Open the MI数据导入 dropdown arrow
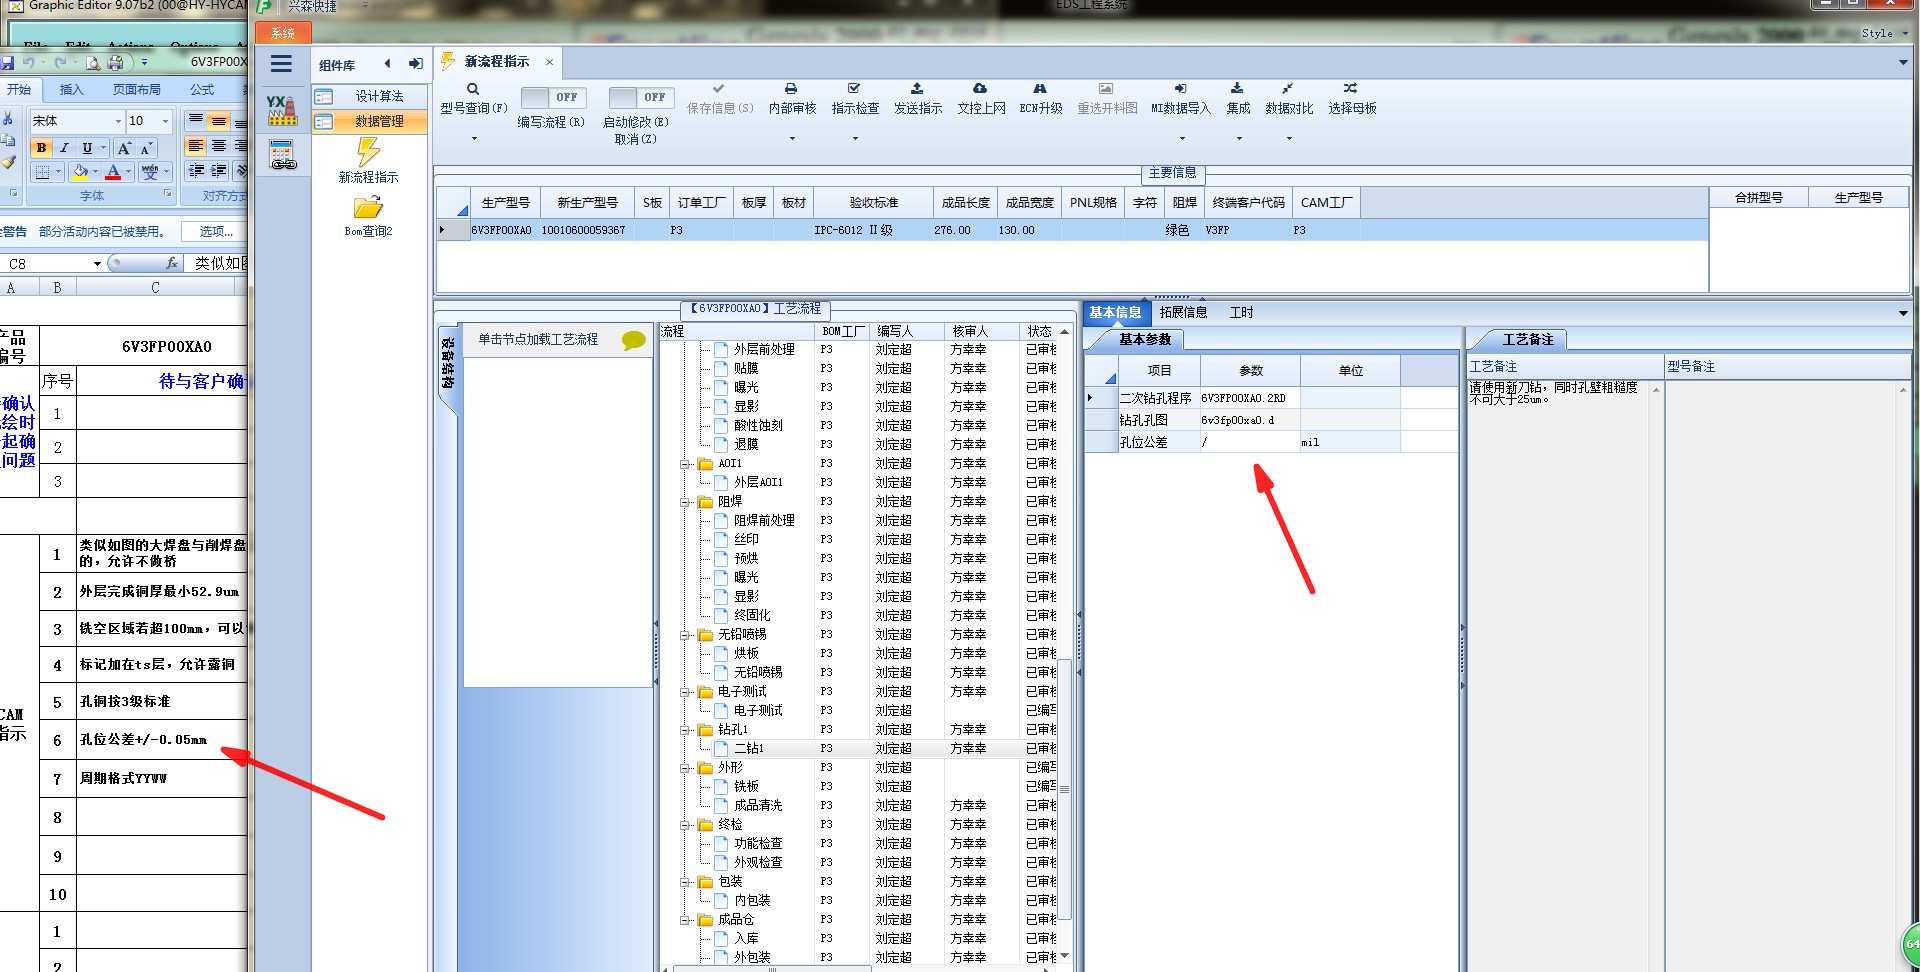The height and width of the screenshot is (972, 1920). click(1182, 138)
